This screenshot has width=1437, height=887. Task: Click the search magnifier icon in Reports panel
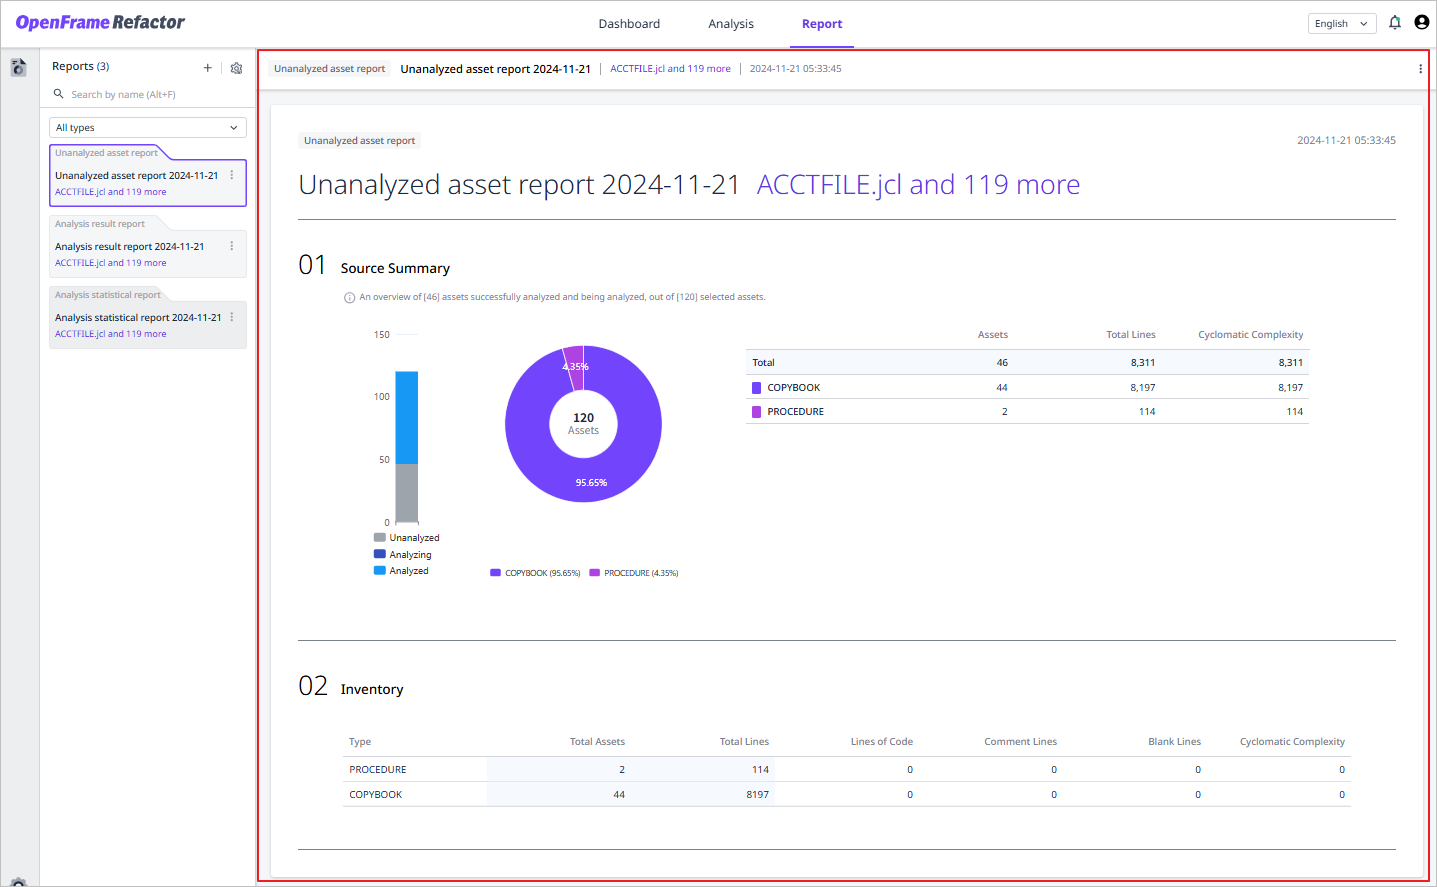pos(59,94)
